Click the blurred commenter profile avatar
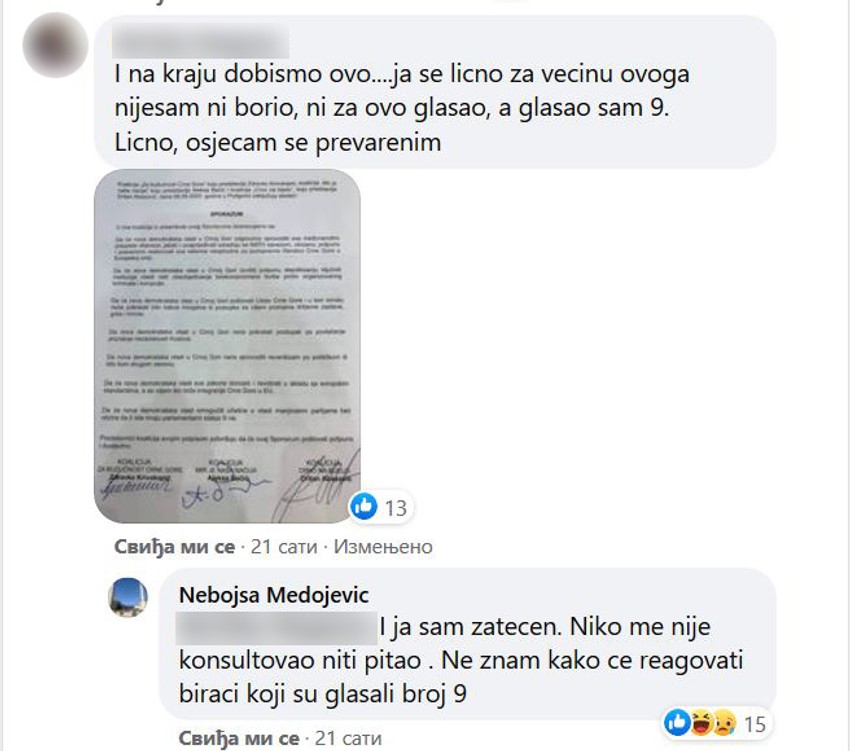The height and width of the screenshot is (751, 850). click(55, 44)
